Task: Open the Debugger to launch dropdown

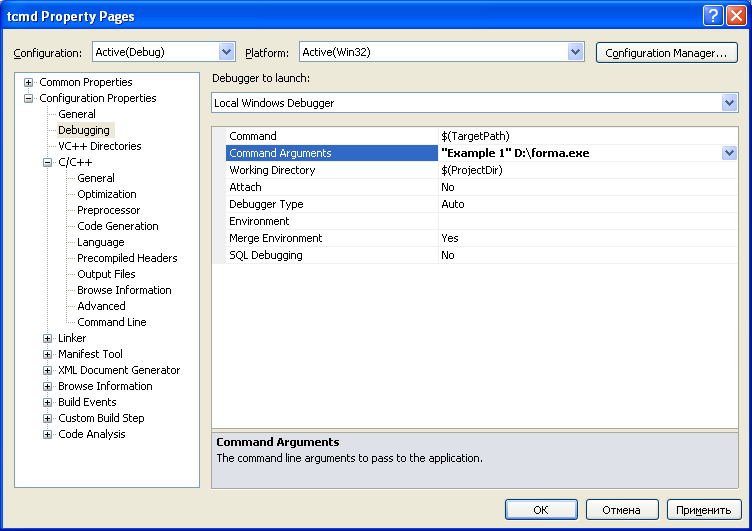Action: tap(729, 103)
